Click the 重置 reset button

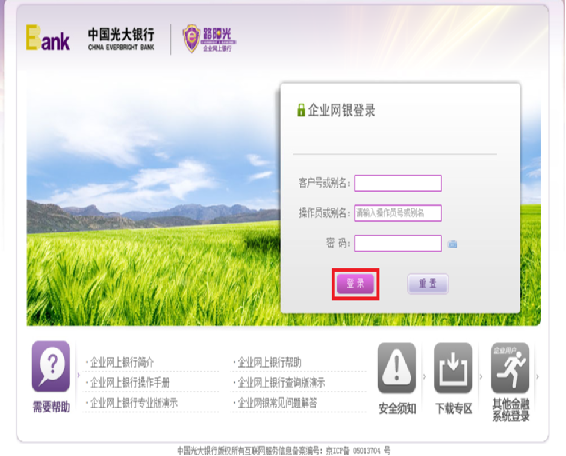pyautogui.click(x=428, y=284)
